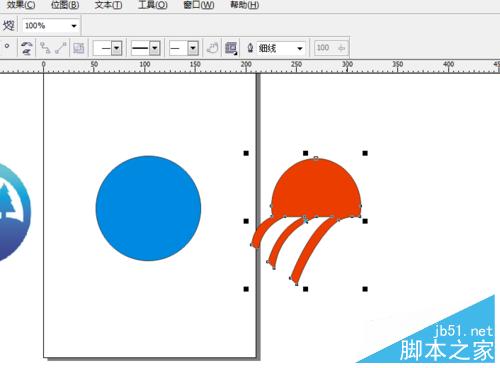Click the node-connection curve icon in toolbar

coord(45,48)
